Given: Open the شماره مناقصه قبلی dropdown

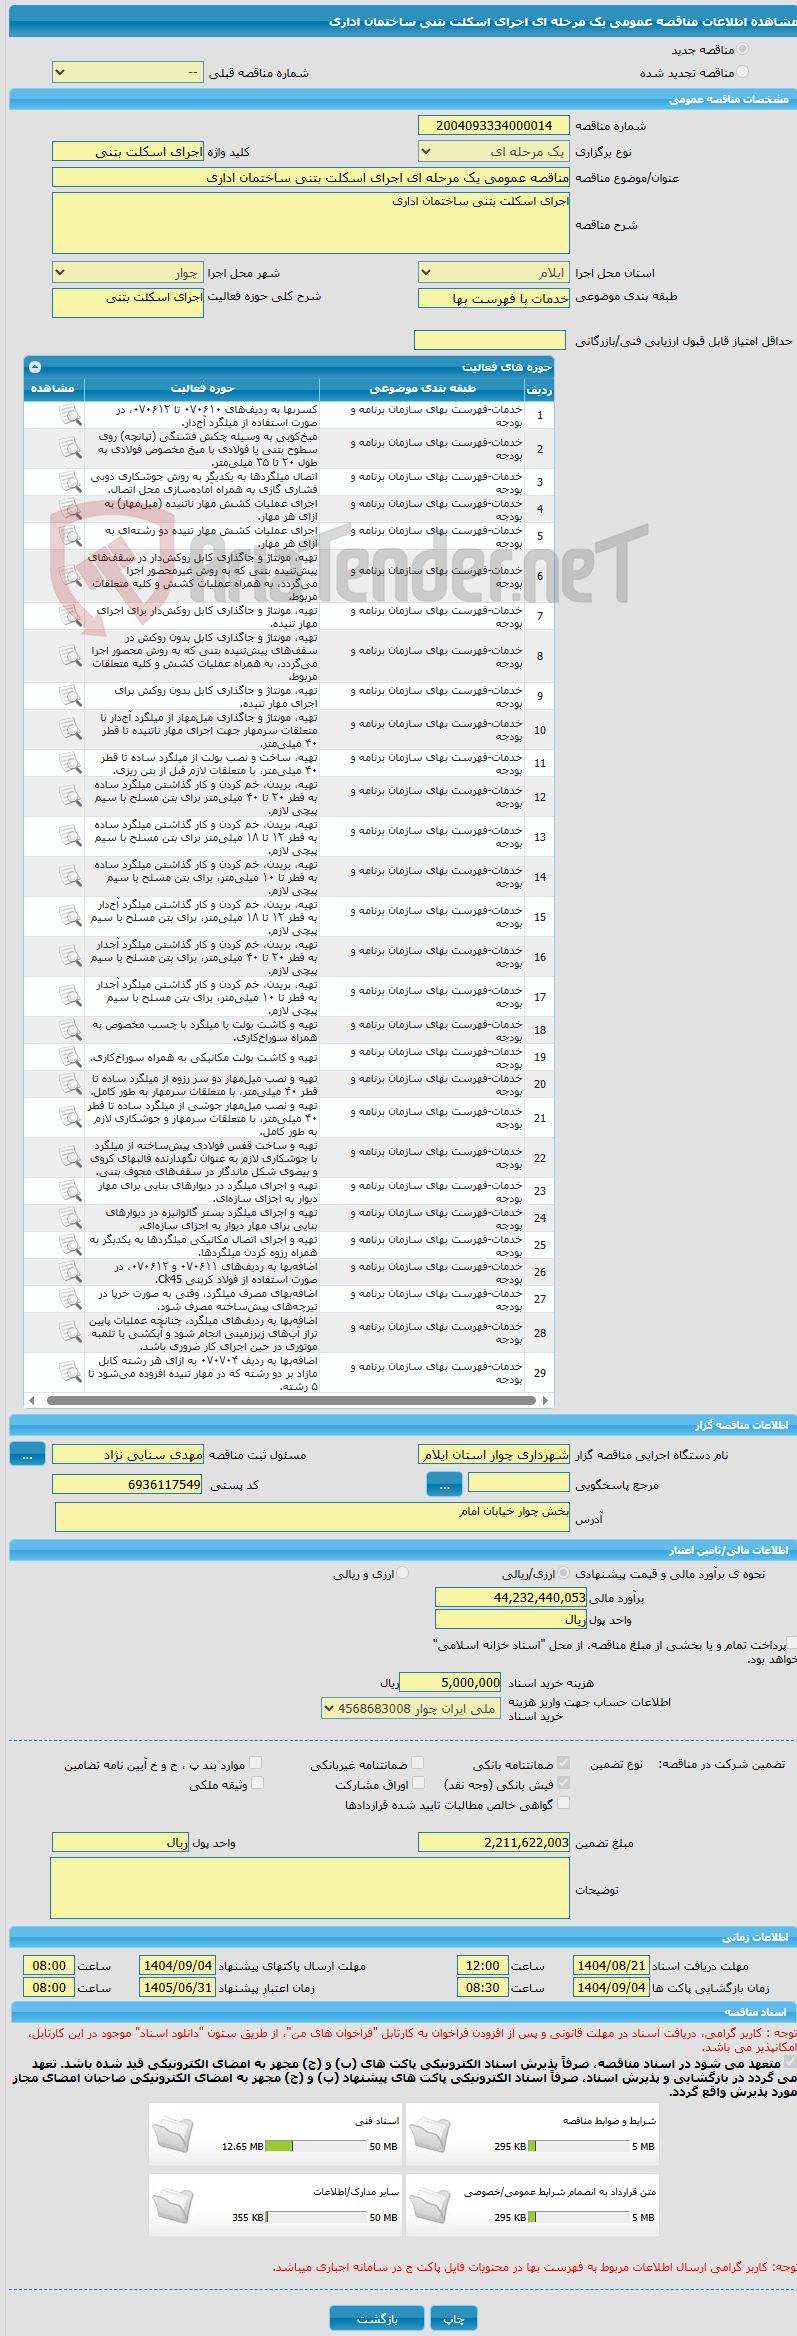Looking at the screenshot, I should [x=127, y=73].
